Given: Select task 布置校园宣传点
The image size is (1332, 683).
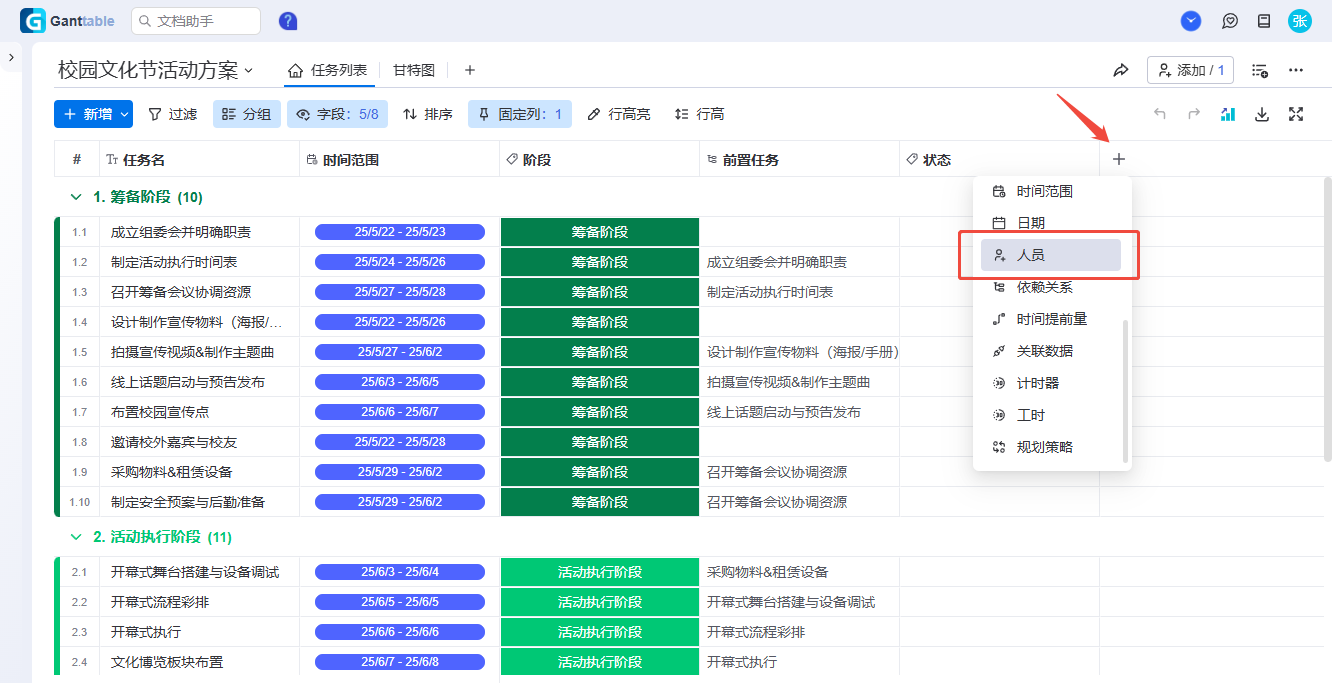Looking at the screenshot, I should tap(160, 412).
